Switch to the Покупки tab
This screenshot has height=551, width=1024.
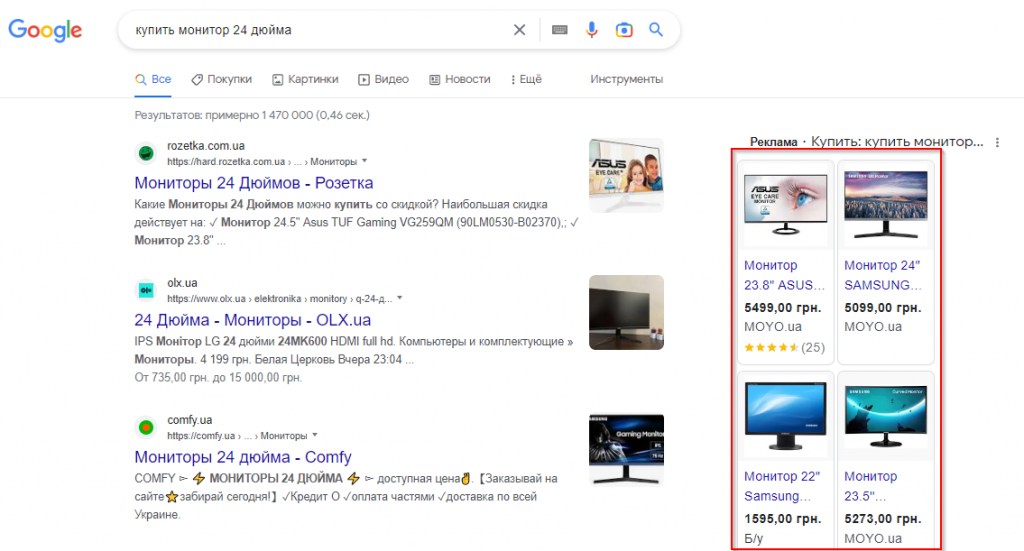coord(221,79)
